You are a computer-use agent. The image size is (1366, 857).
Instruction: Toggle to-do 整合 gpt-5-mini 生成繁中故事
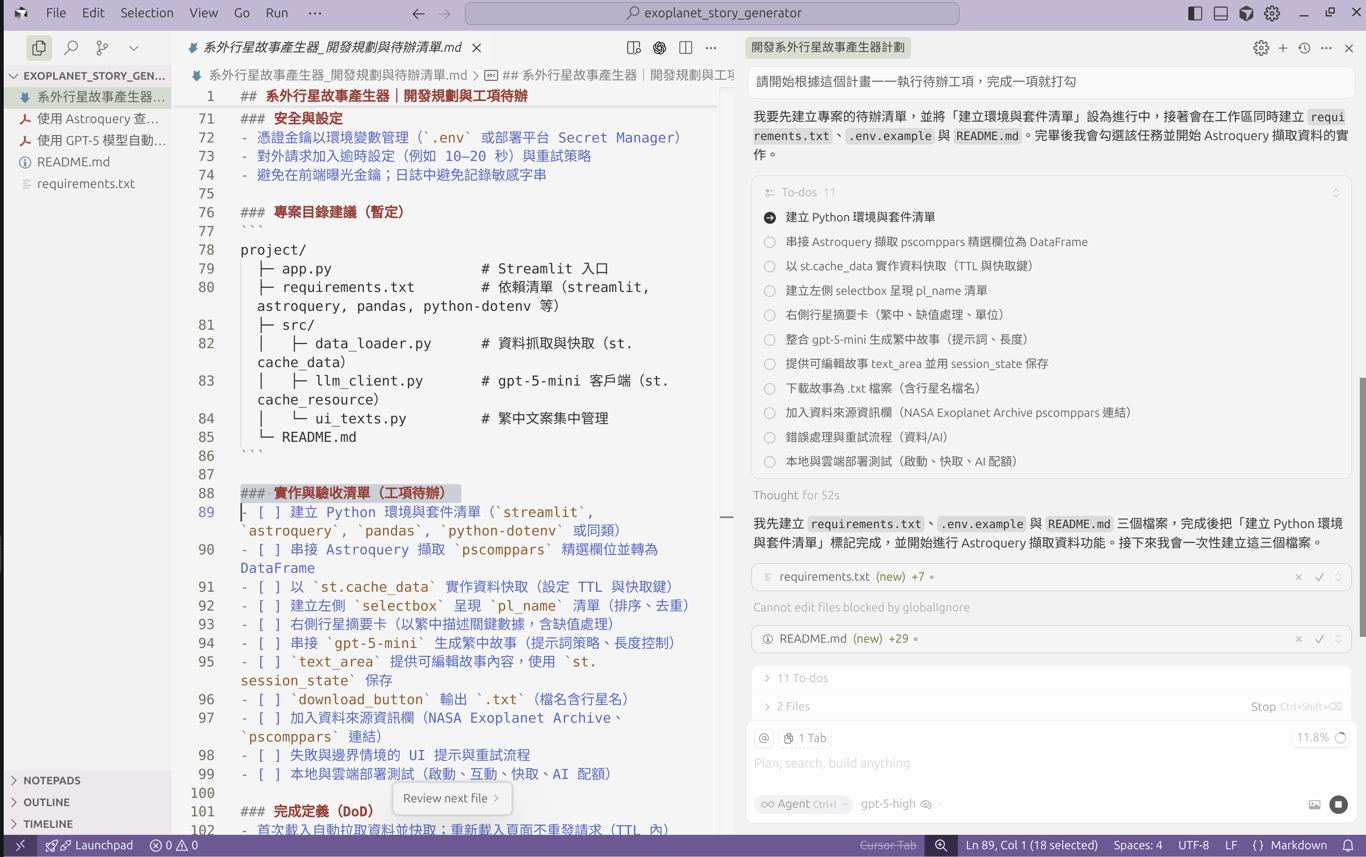(769, 340)
